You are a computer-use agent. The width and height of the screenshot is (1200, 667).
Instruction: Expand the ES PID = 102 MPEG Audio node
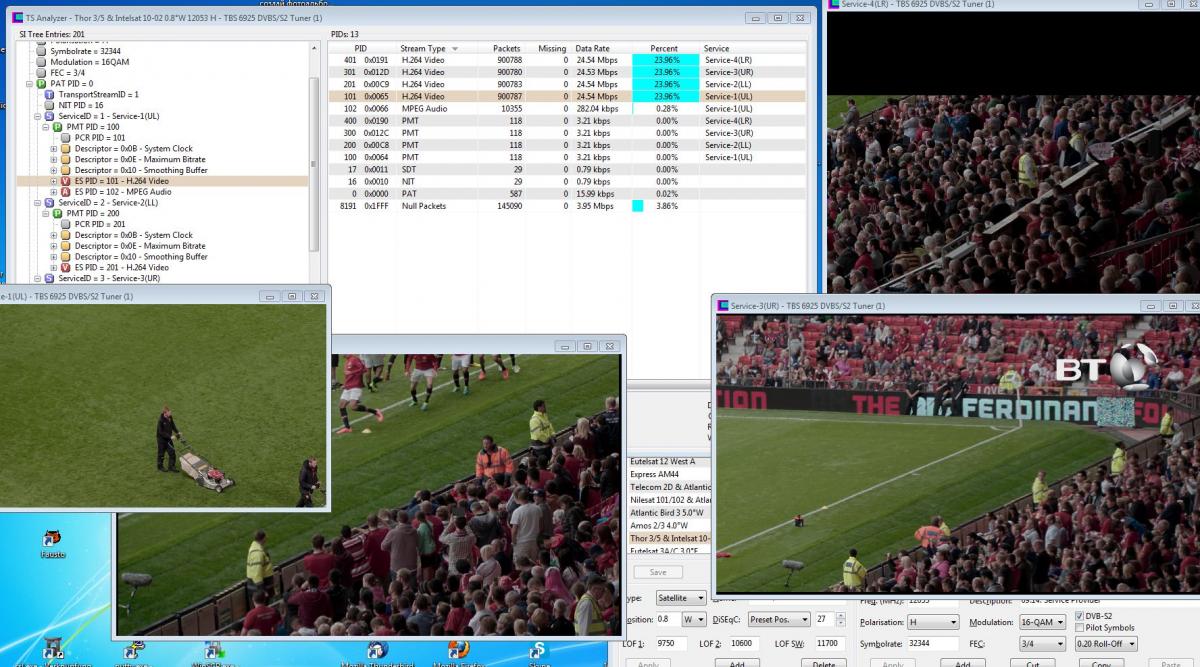tap(53, 192)
